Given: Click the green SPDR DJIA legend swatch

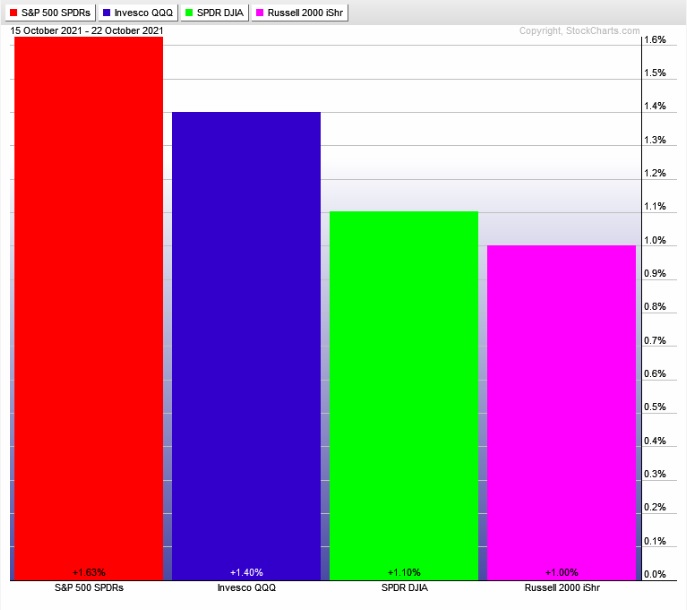Looking at the screenshot, I should pos(189,13).
